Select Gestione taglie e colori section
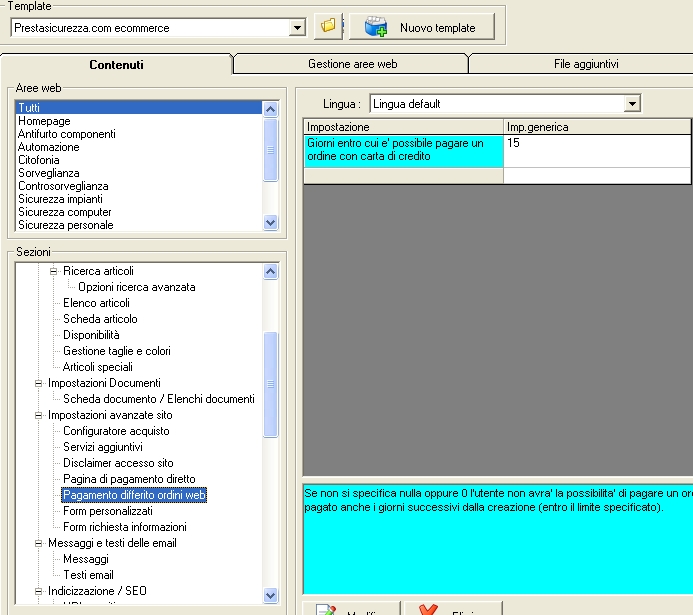693x615 pixels. pyautogui.click(x=116, y=351)
